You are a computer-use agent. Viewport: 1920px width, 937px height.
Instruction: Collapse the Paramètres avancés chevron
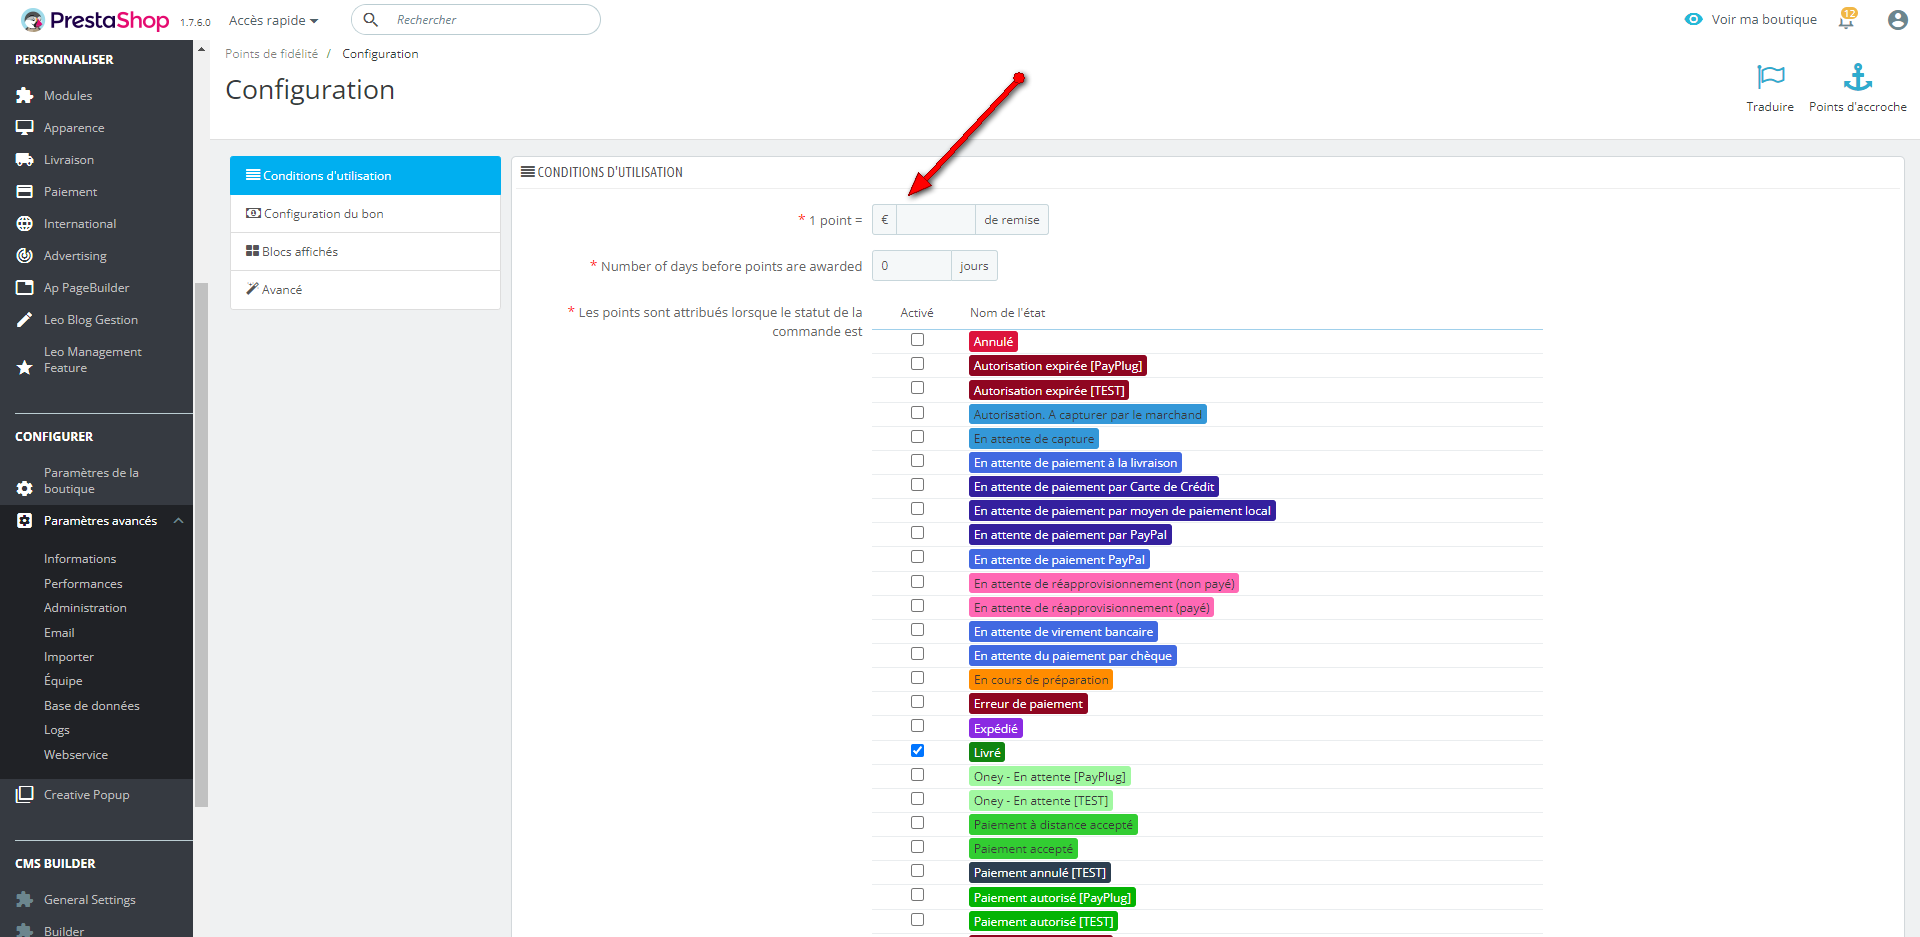(178, 521)
